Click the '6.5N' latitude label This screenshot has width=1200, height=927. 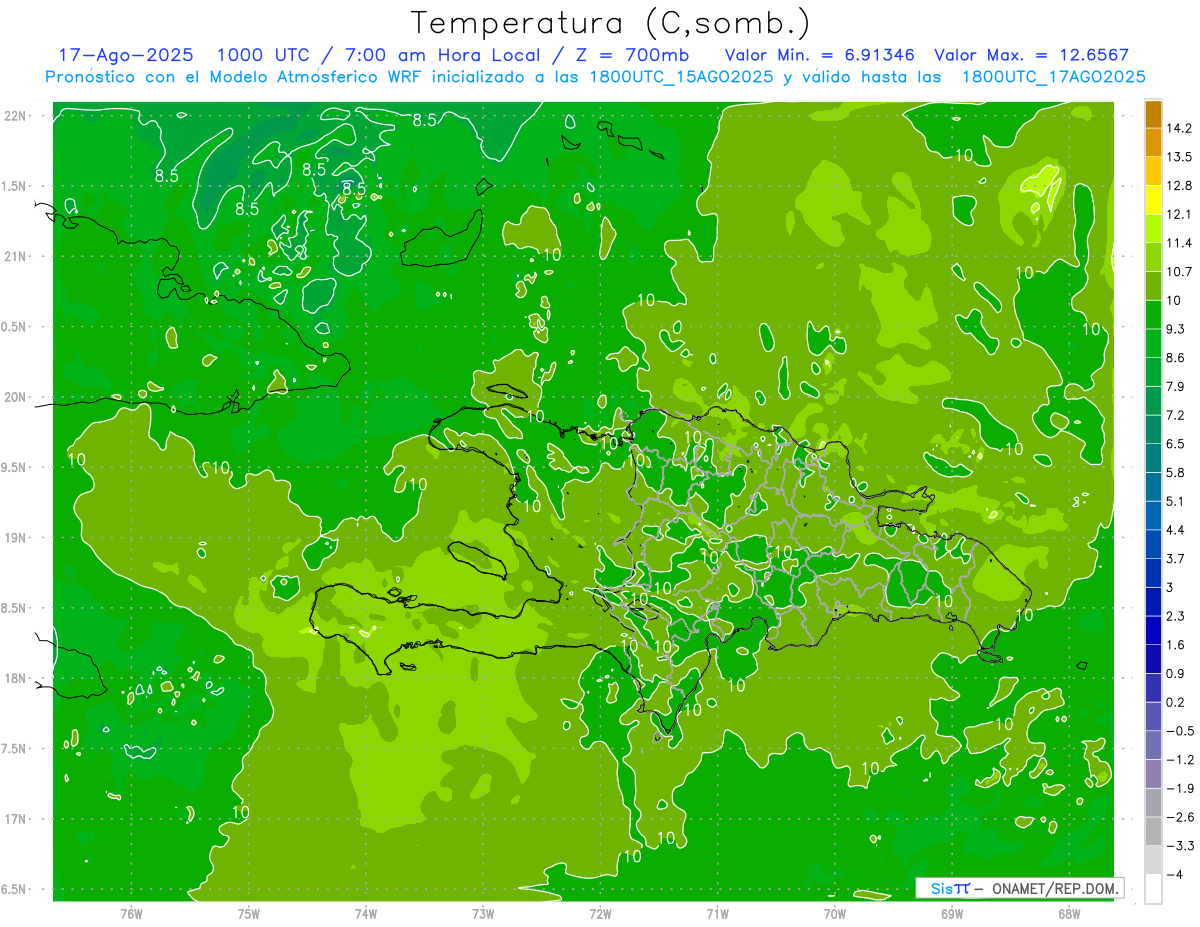(14, 890)
